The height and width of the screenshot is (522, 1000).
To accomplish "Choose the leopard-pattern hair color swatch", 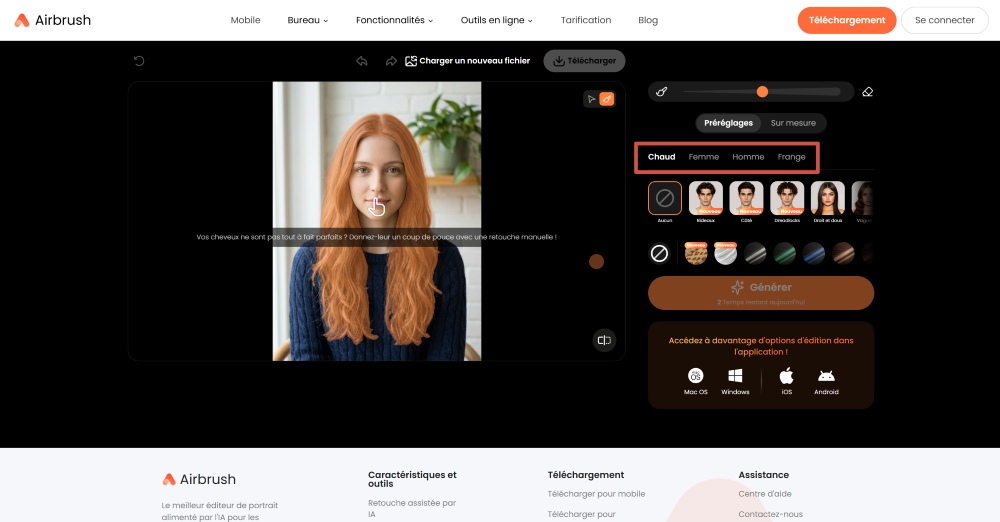I will (x=696, y=253).
